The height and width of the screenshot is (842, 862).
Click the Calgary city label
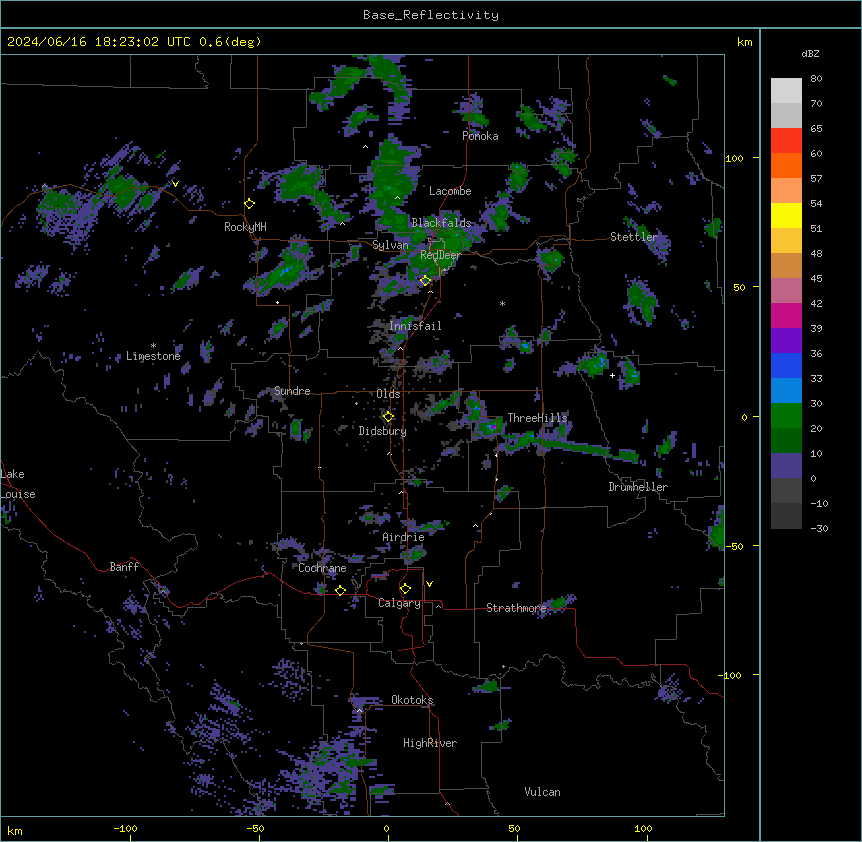pos(399,603)
